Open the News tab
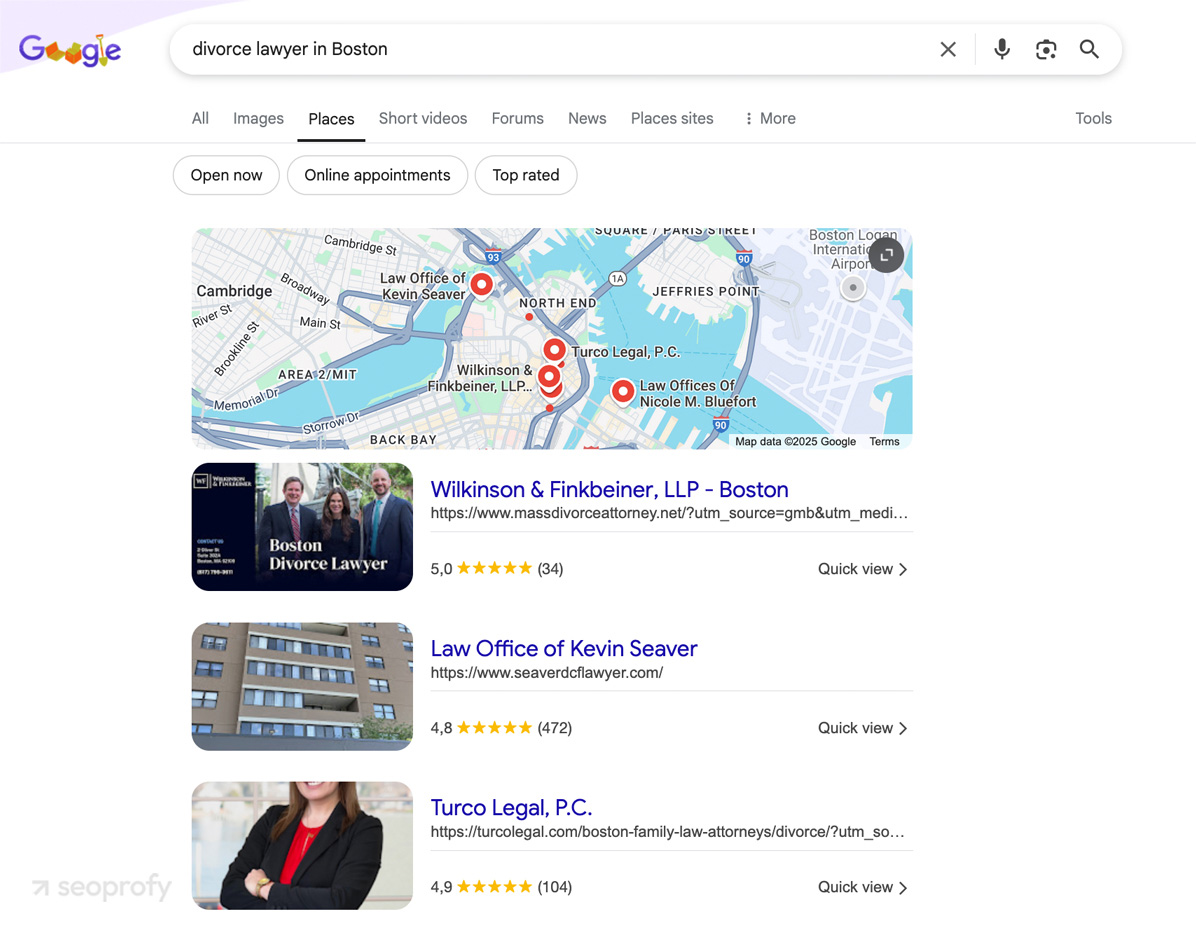 tap(587, 118)
